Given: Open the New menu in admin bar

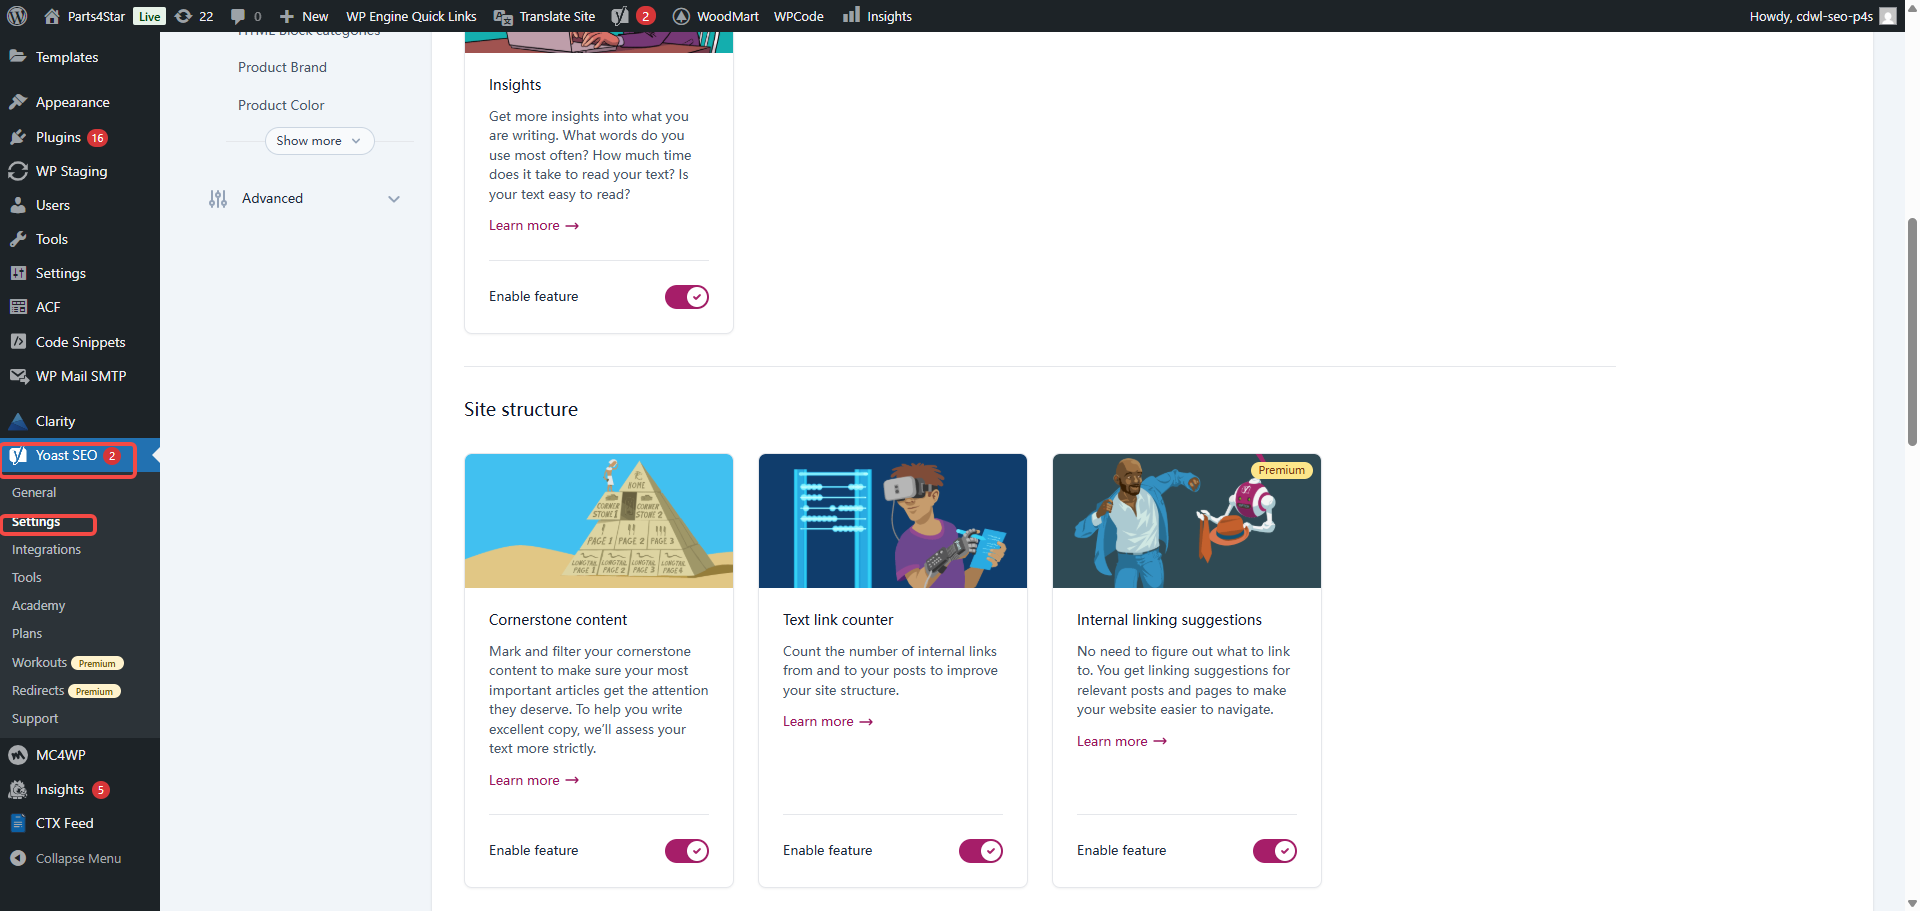Looking at the screenshot, I should [x=303, y=16].
